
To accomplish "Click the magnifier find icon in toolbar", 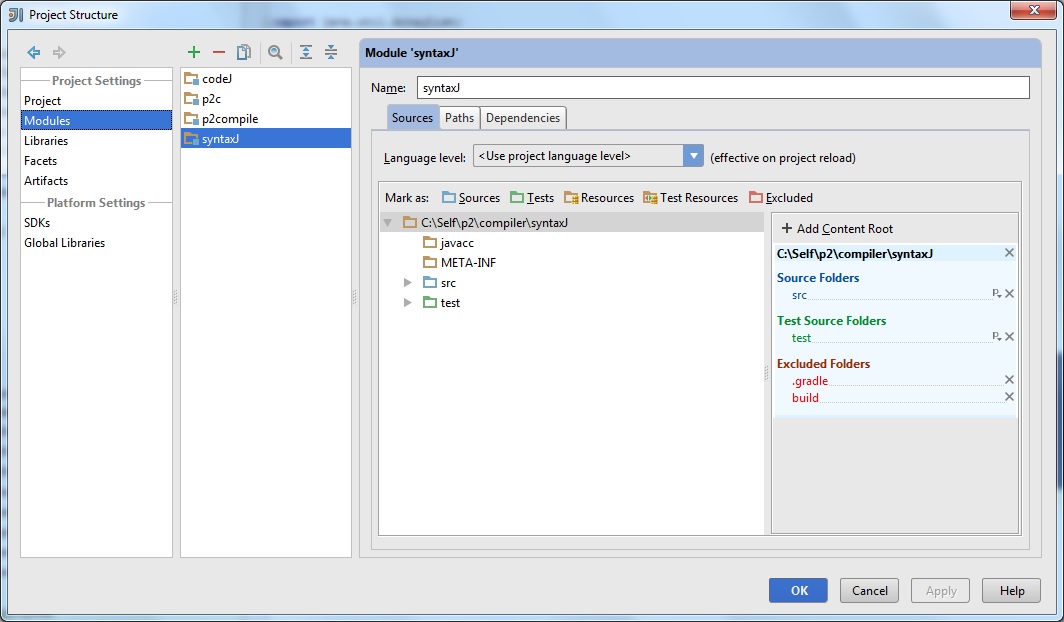I will tap(275, 52).
